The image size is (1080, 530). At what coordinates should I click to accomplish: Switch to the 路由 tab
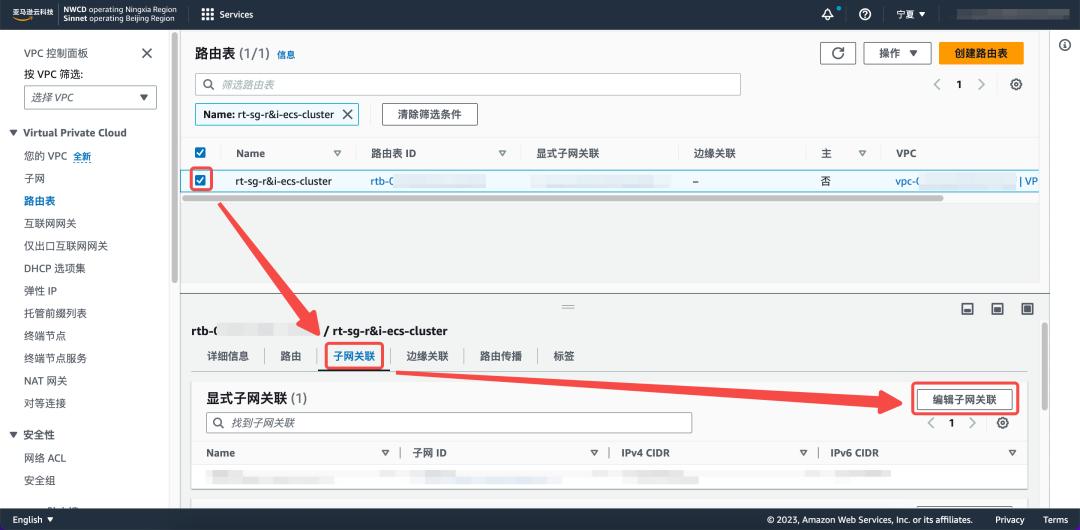tap(291, 356)
